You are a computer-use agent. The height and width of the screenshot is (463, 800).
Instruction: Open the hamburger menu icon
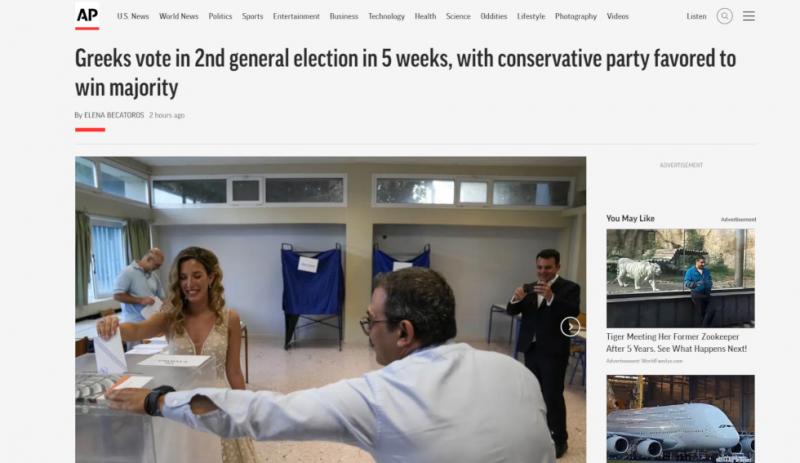coord(748,16)
